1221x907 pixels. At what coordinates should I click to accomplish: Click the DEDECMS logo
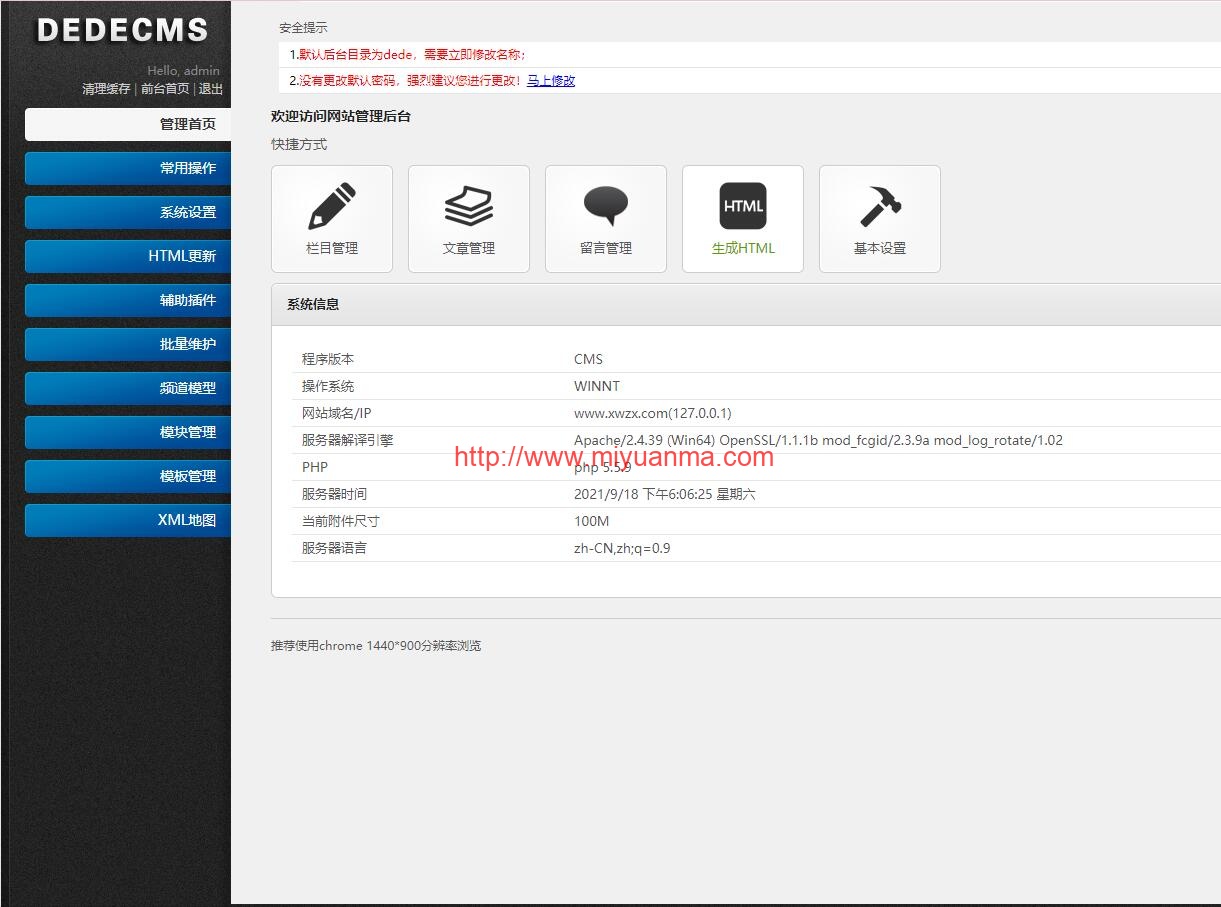(123, 30)
